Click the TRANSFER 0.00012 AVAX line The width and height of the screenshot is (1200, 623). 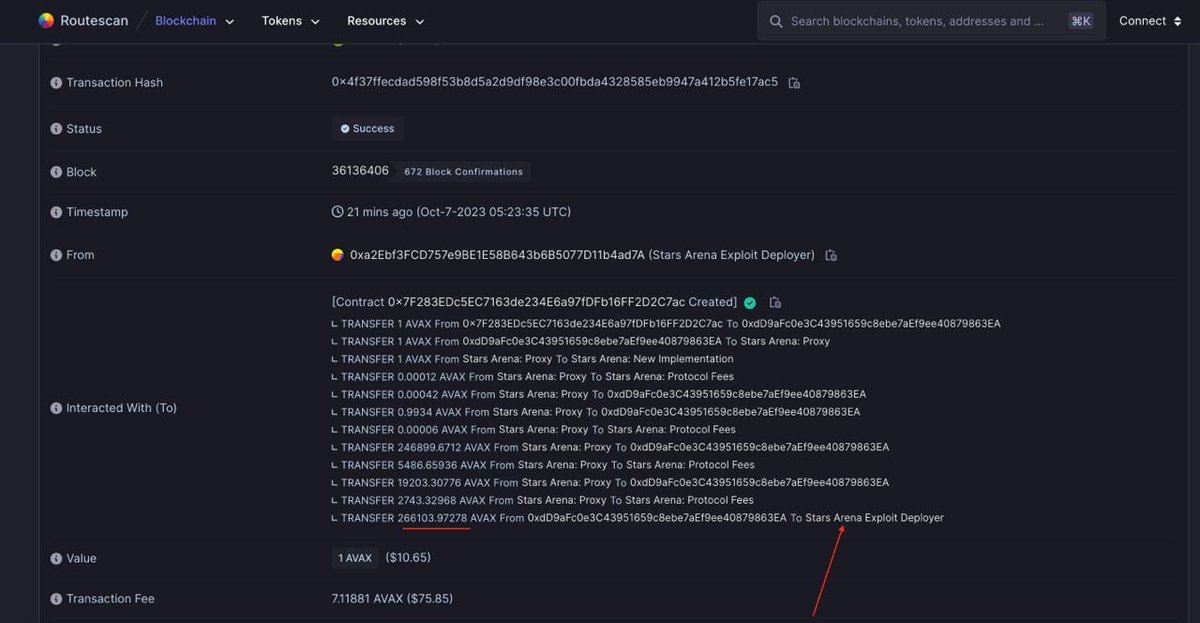pos(533,377)
